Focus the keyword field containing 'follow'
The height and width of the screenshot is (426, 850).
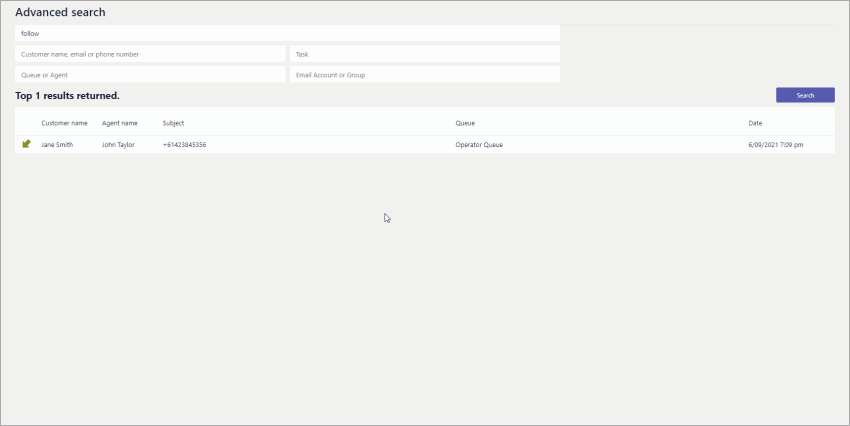[287, 33]
